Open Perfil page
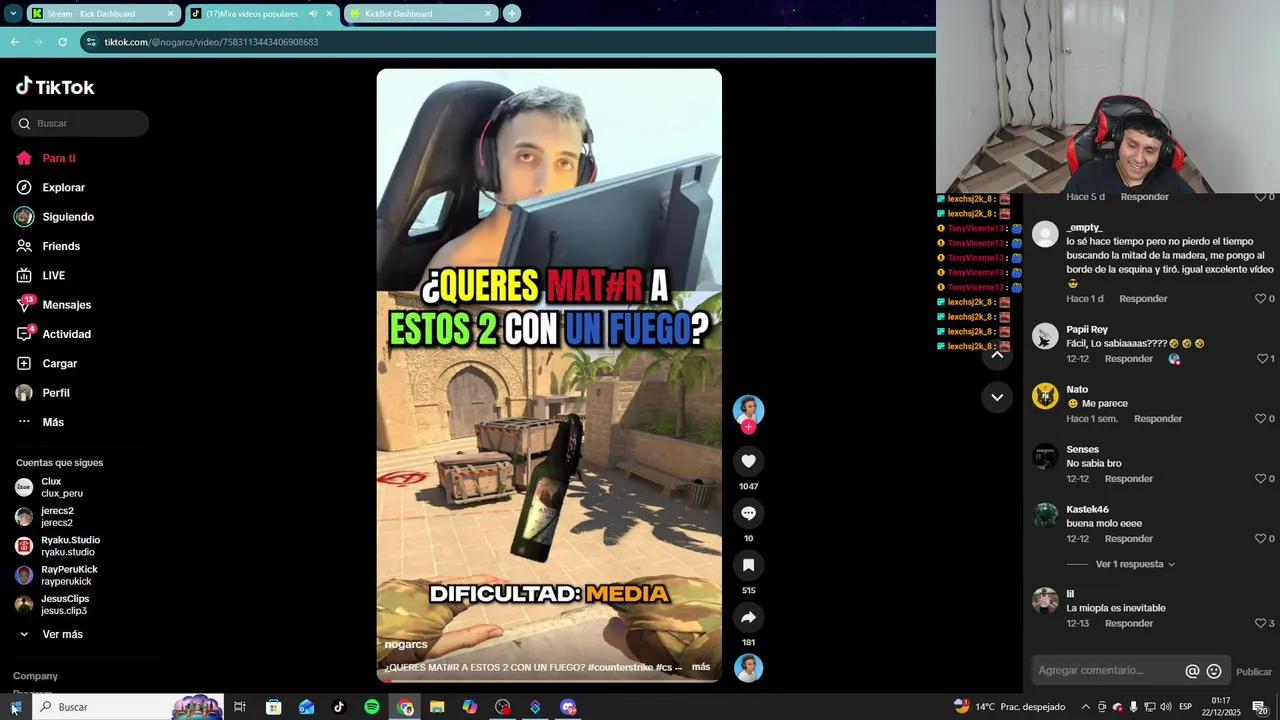The height and width of the screenshot is (720, 1280). click(x=43, y=393)
